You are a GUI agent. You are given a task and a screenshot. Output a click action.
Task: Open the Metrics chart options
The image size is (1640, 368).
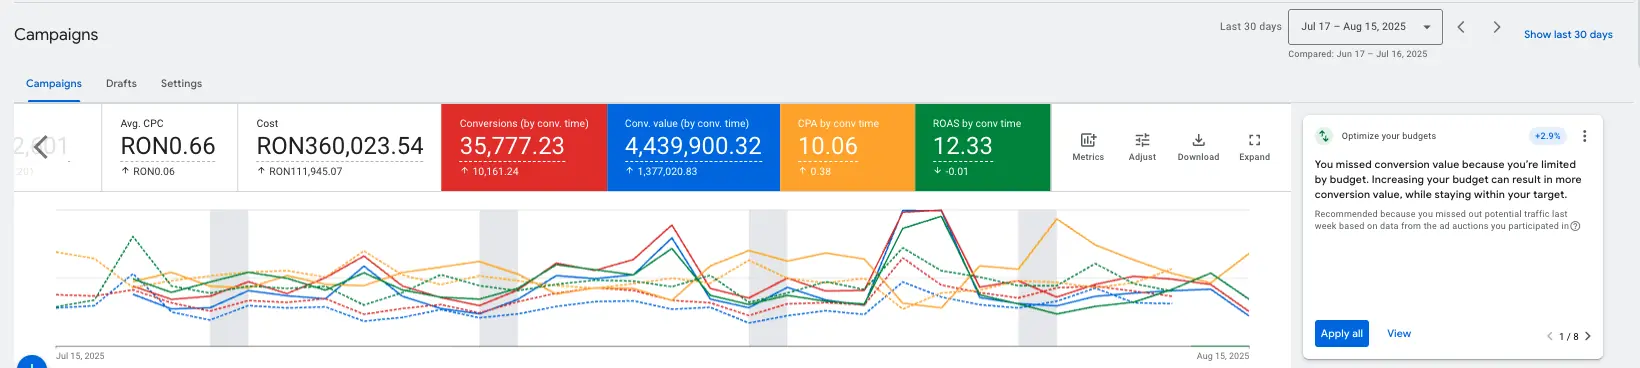(1088, 147)
